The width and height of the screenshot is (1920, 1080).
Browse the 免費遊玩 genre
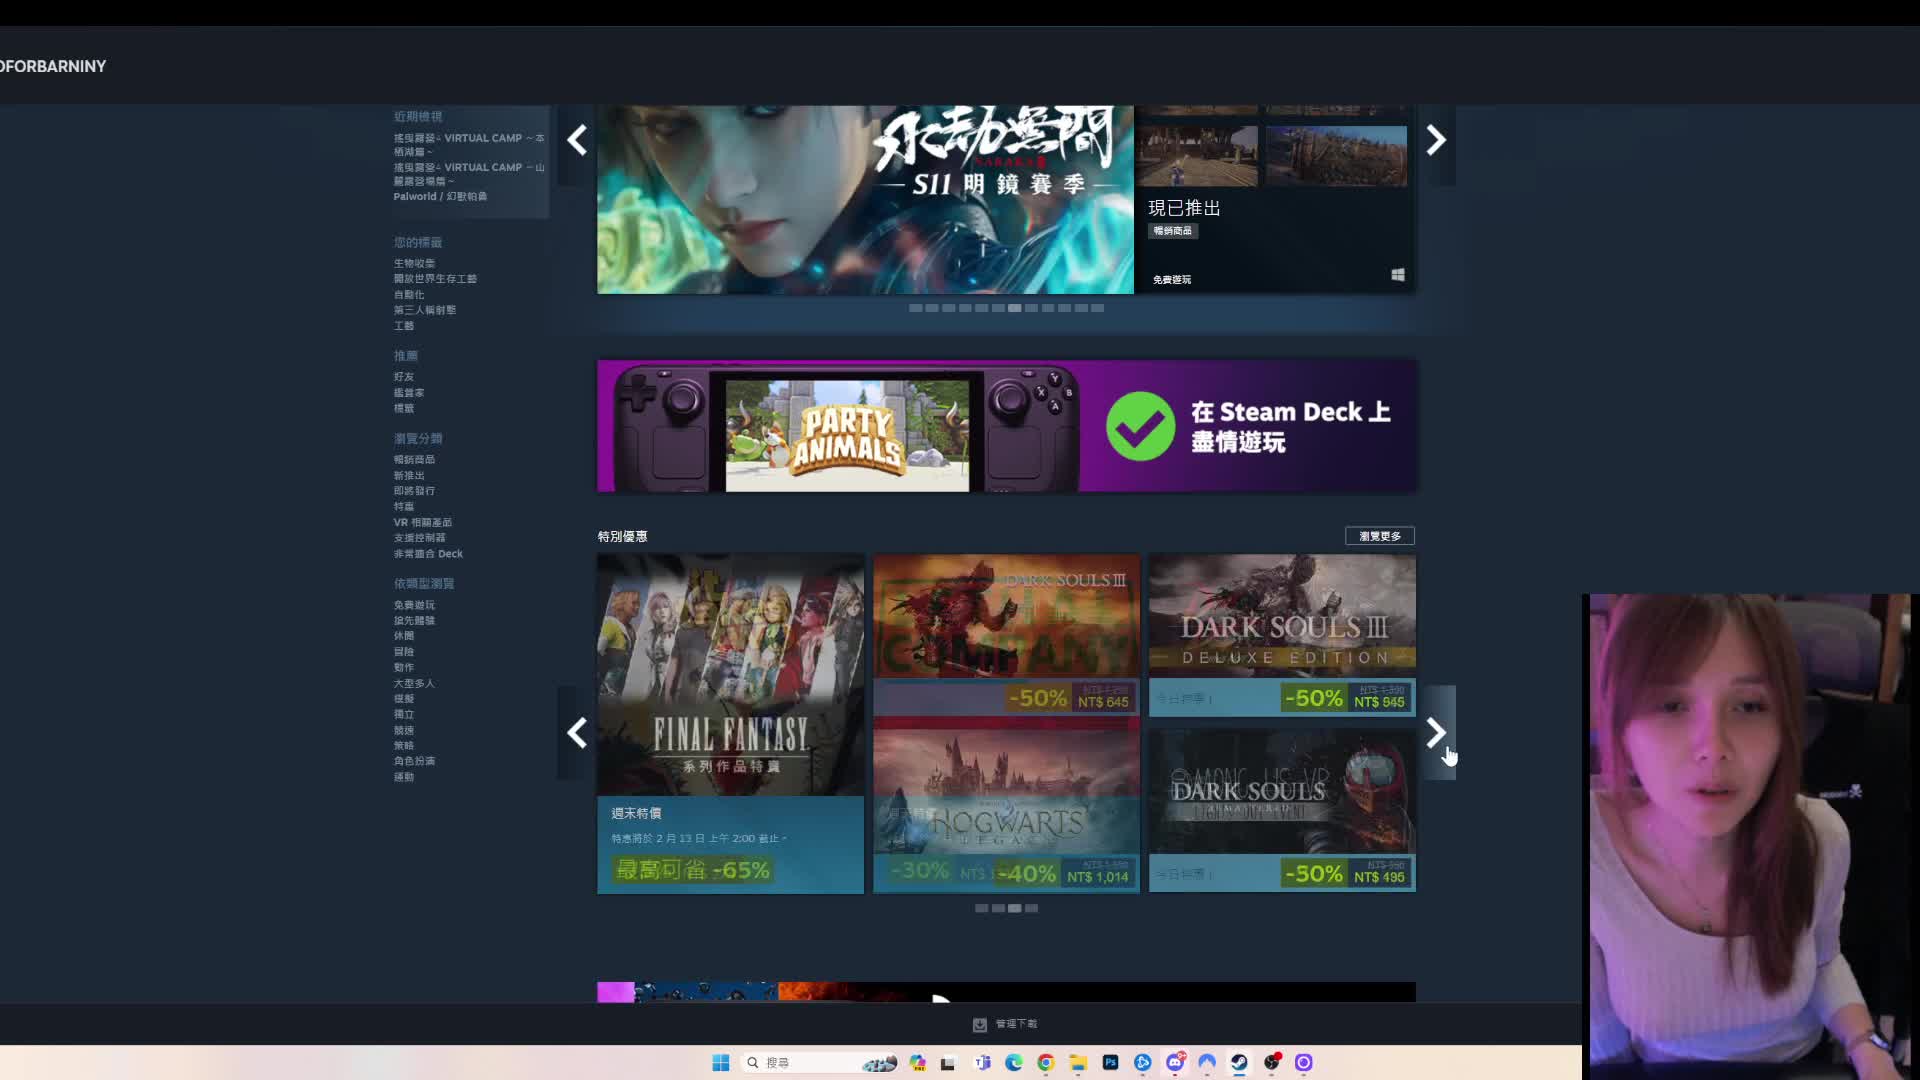pyautogui.click(x=414, y=605)
